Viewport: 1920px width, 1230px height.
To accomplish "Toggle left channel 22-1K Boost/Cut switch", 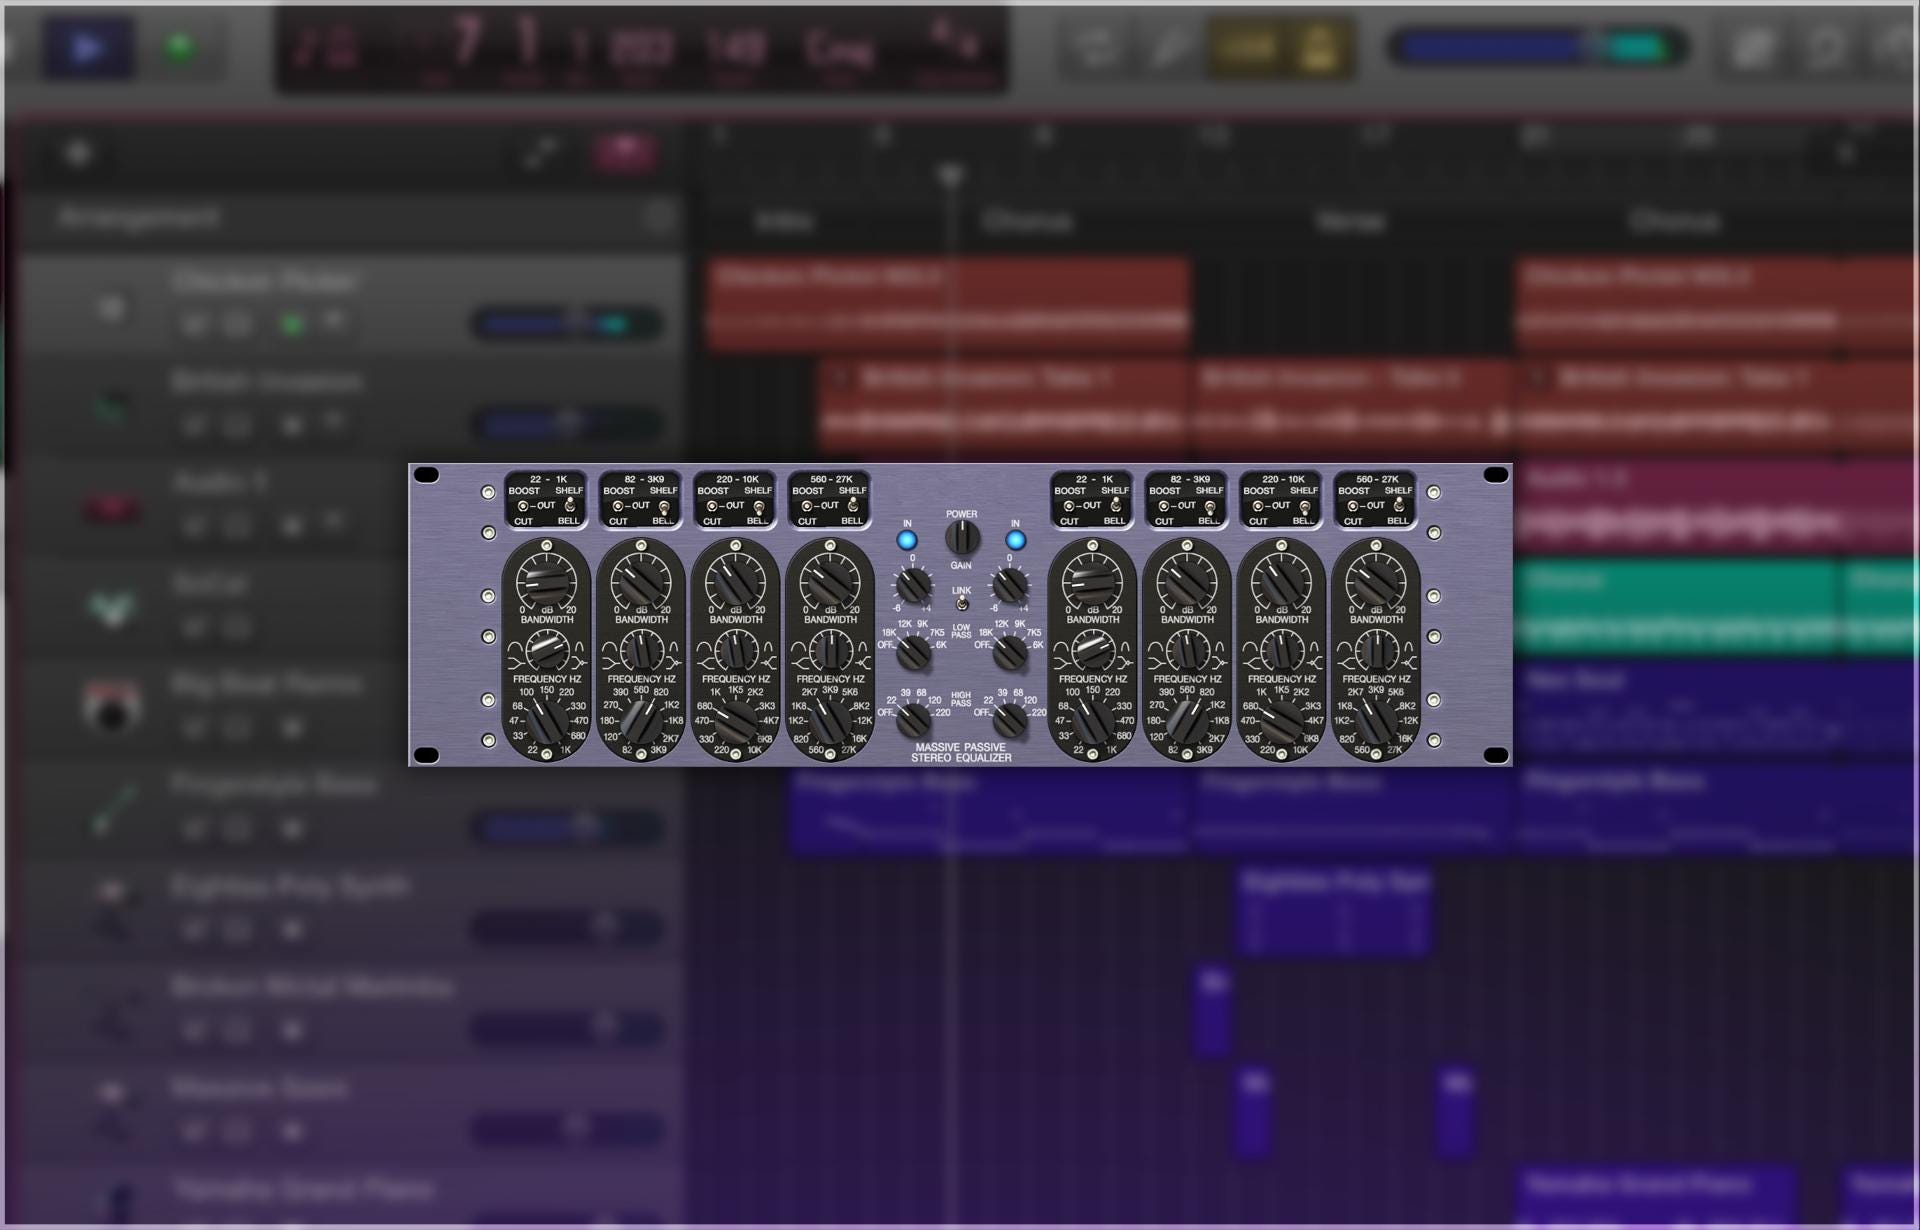I will tap(524, 506).
